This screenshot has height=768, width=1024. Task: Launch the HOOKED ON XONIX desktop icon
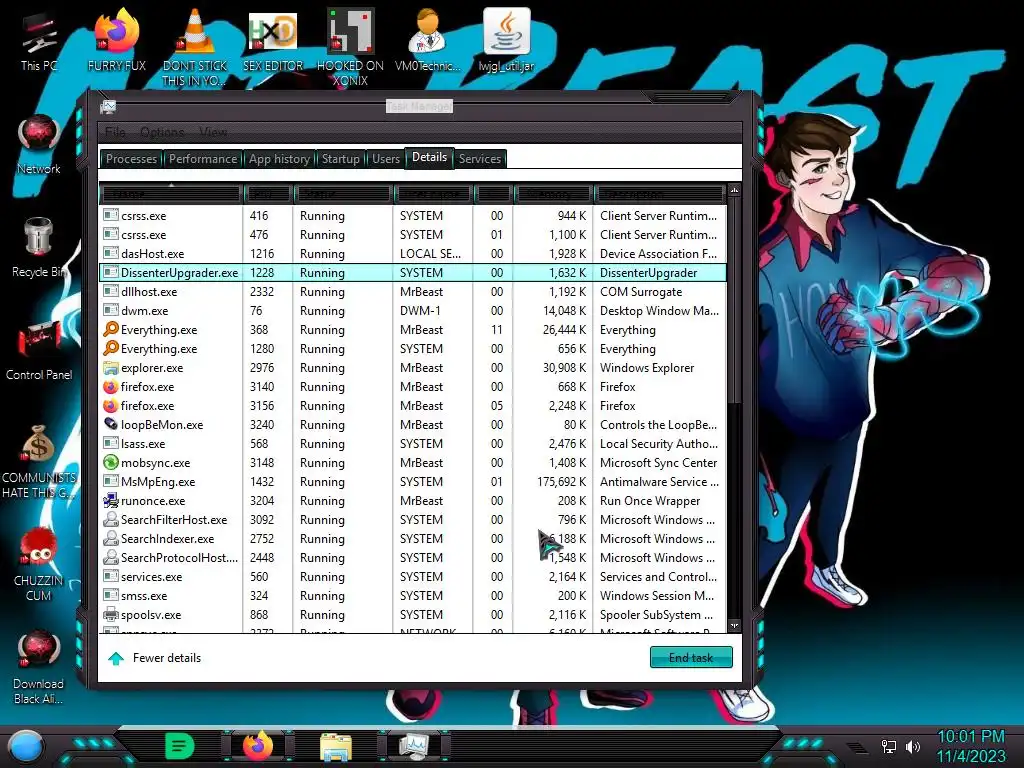click(x=350, y=46)
